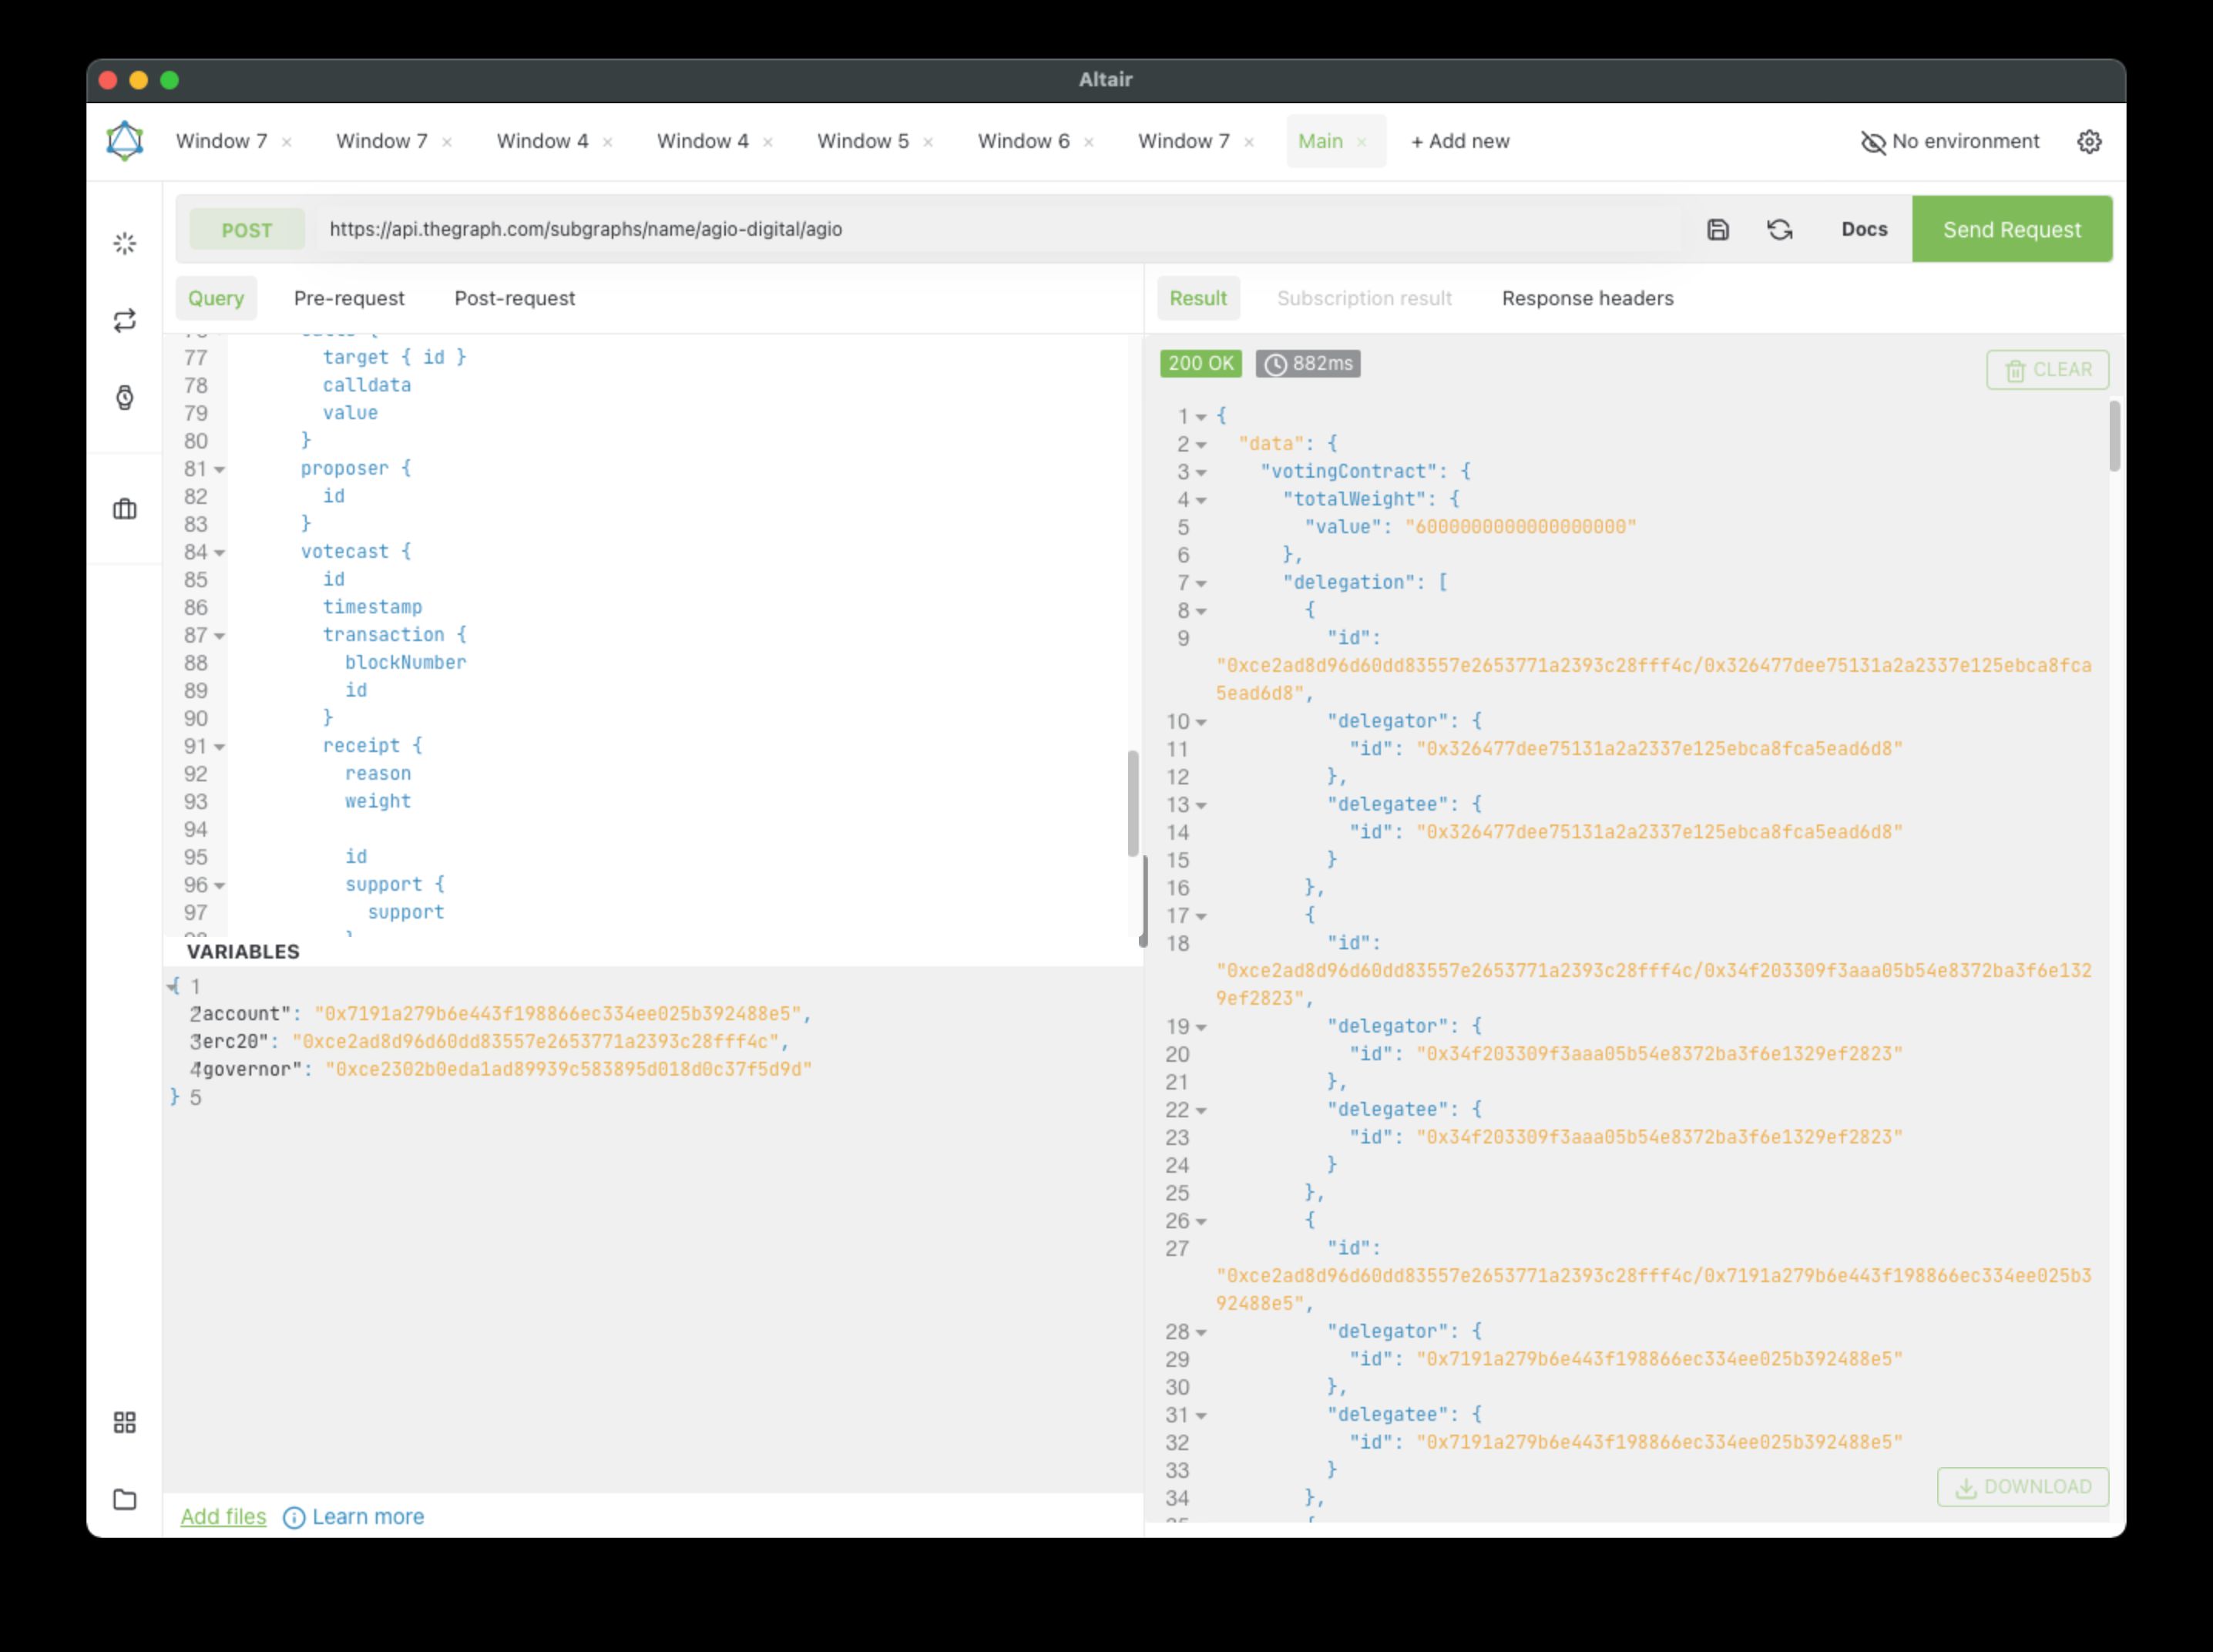Click the result pane vertical scrollbar
Image resolution: width=2213 pixels, height=1652 pixels.
click(x=2114, y=435)
